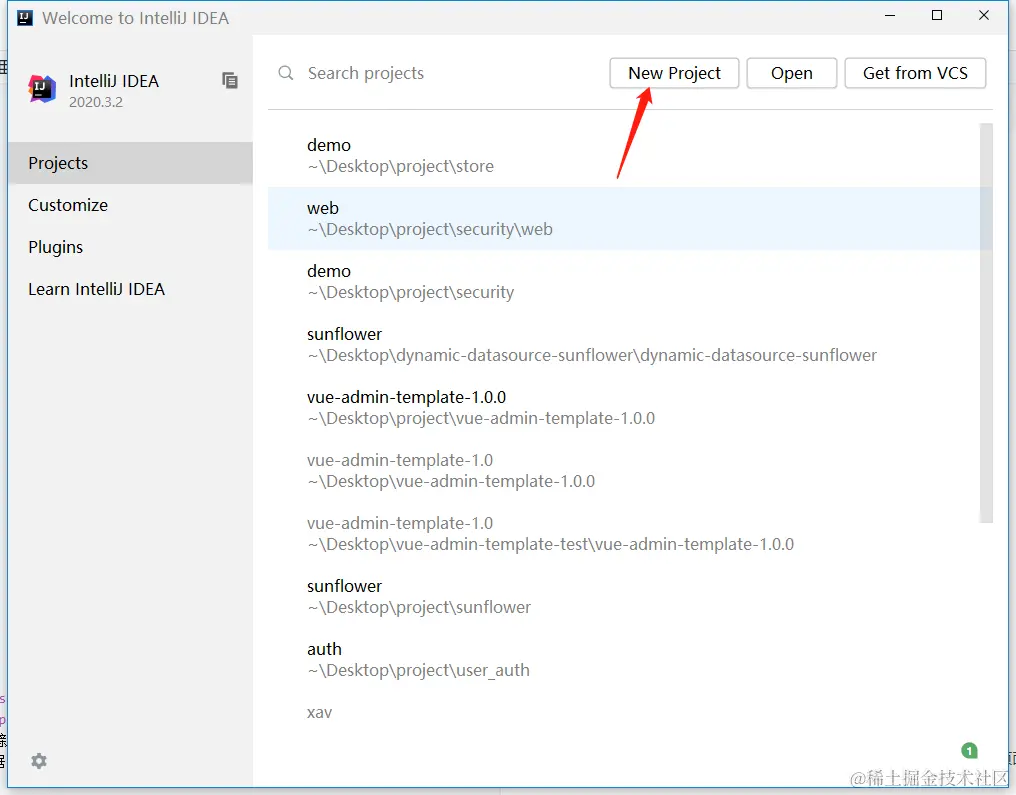Viewport: 1016px width, 795px height.
Task: Open the Customize section
Action: [x=130, y=205]
